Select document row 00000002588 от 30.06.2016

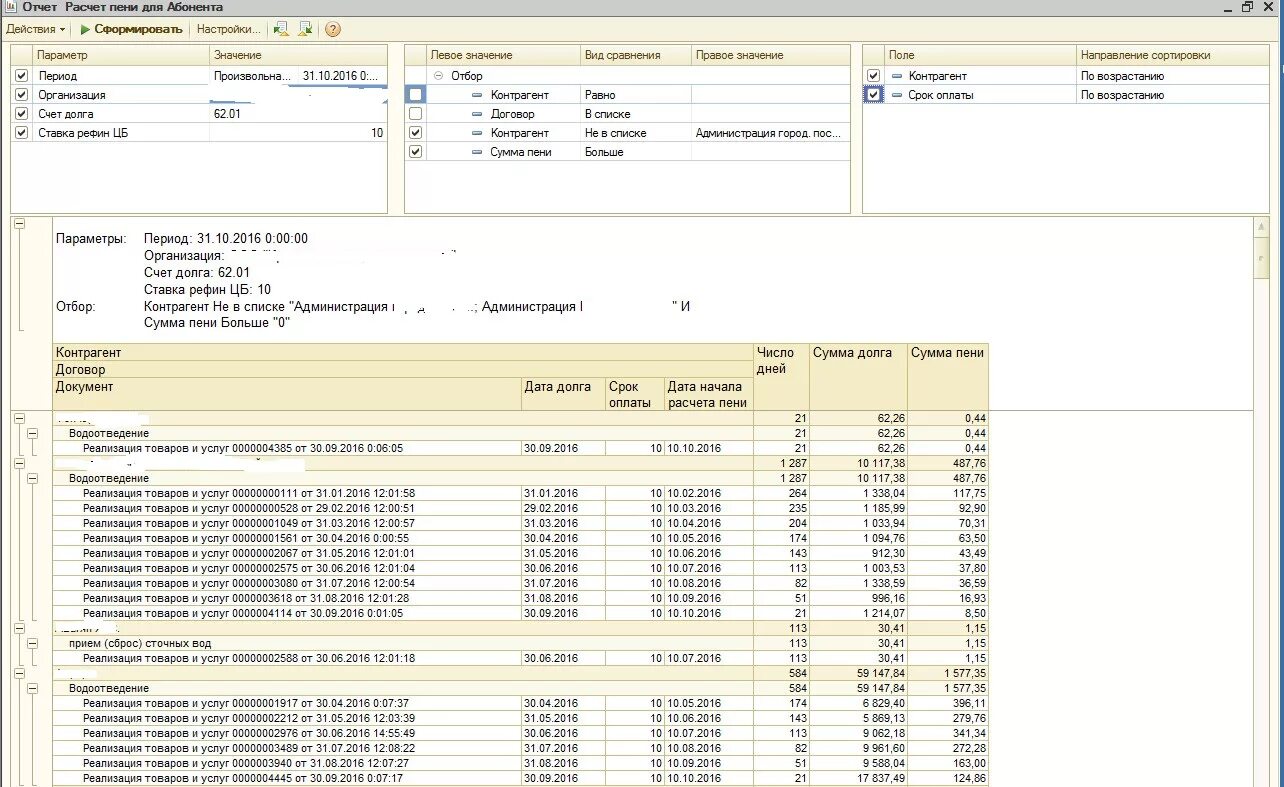[x=249, y=658]
